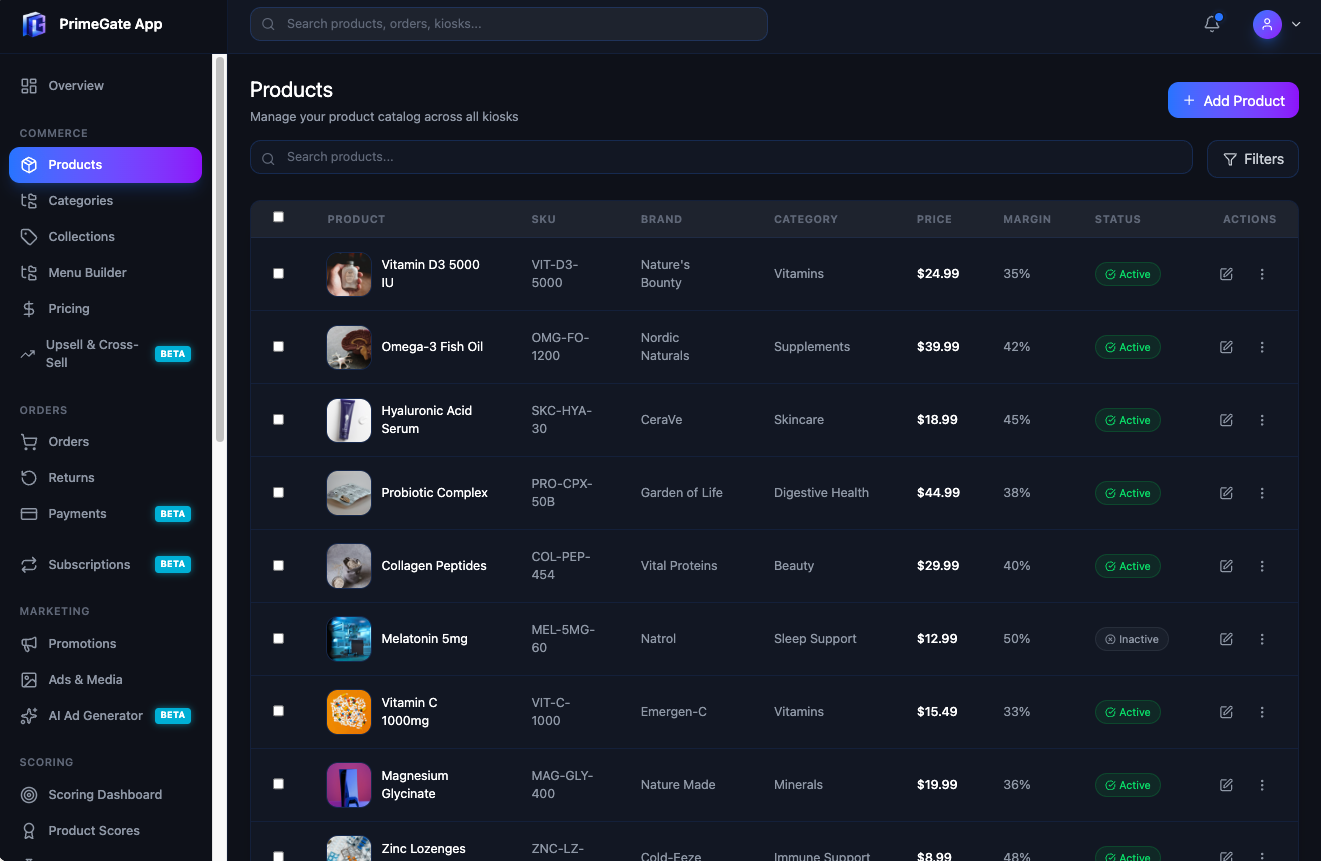Click the $44.99 price cell
The height and width of the screenshot is (861, 1321).
click(938, 493)
